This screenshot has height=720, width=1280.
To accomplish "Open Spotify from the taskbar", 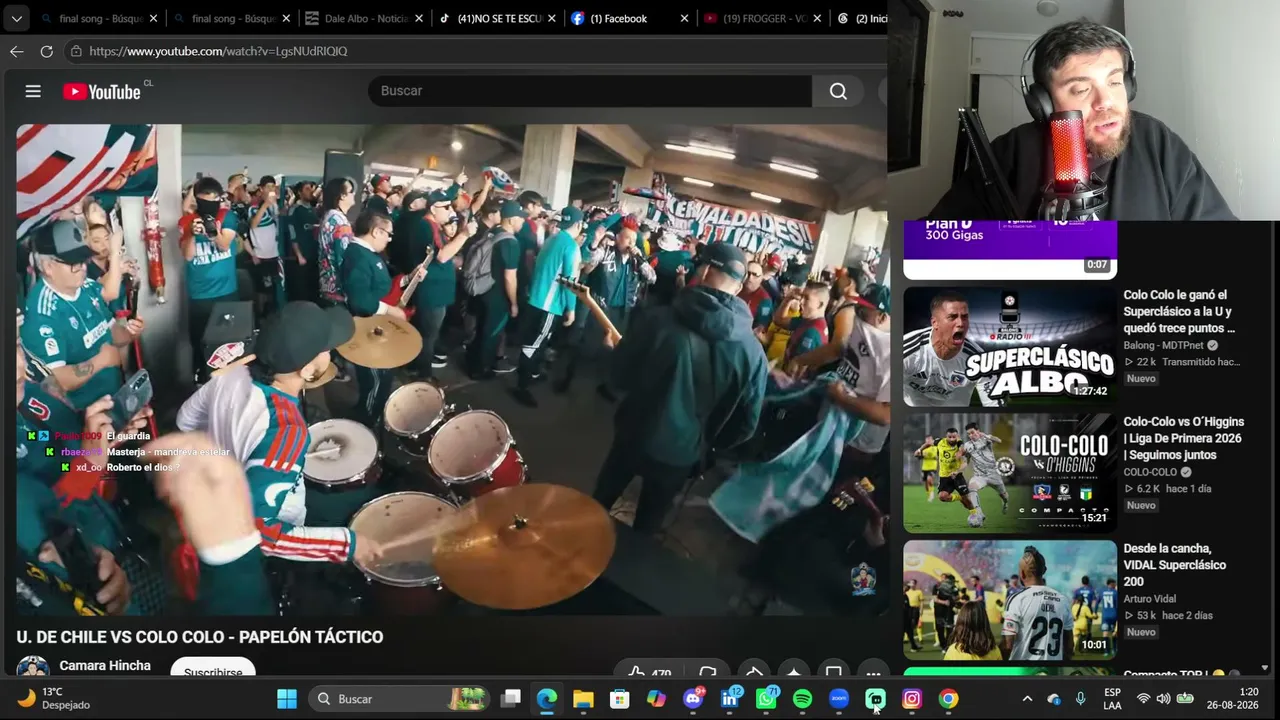I will pos(802,699).
